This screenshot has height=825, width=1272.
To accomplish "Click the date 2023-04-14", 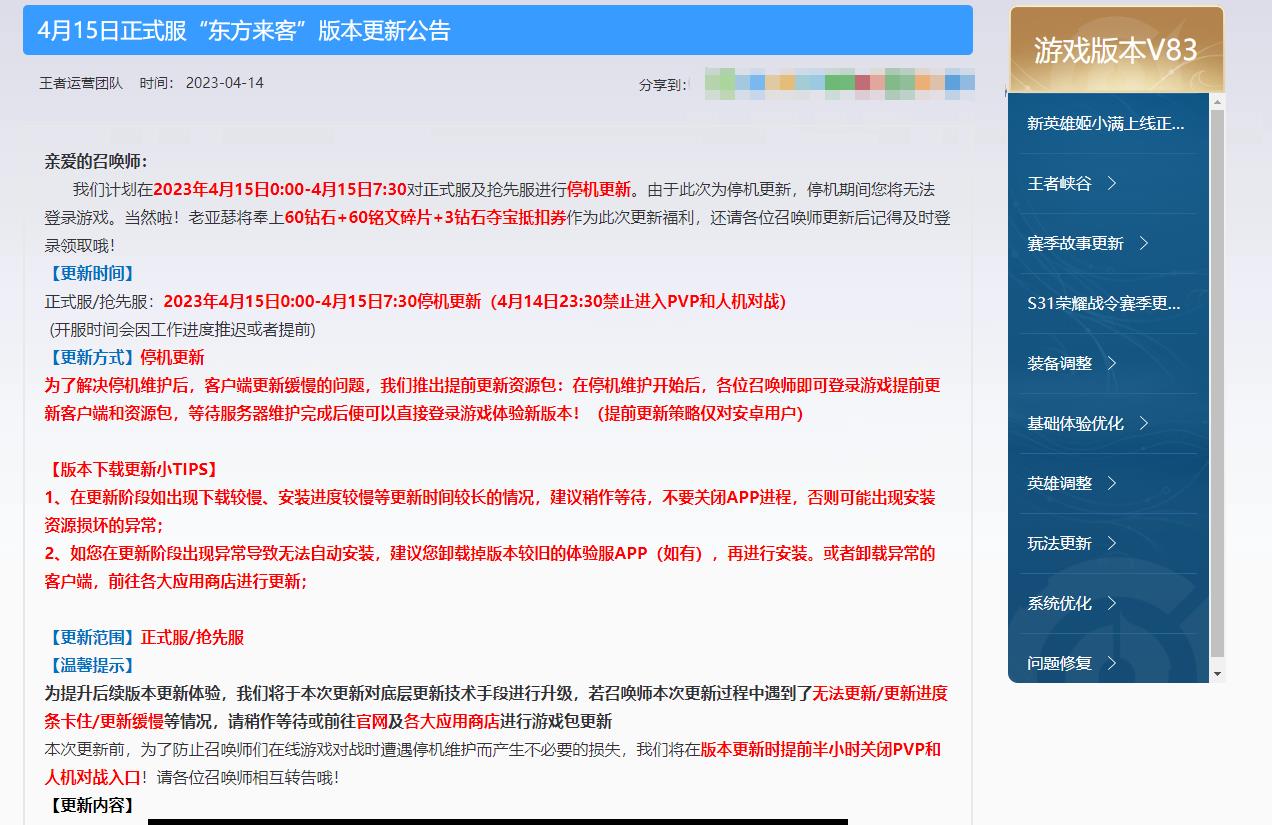I will coord(225,83).
